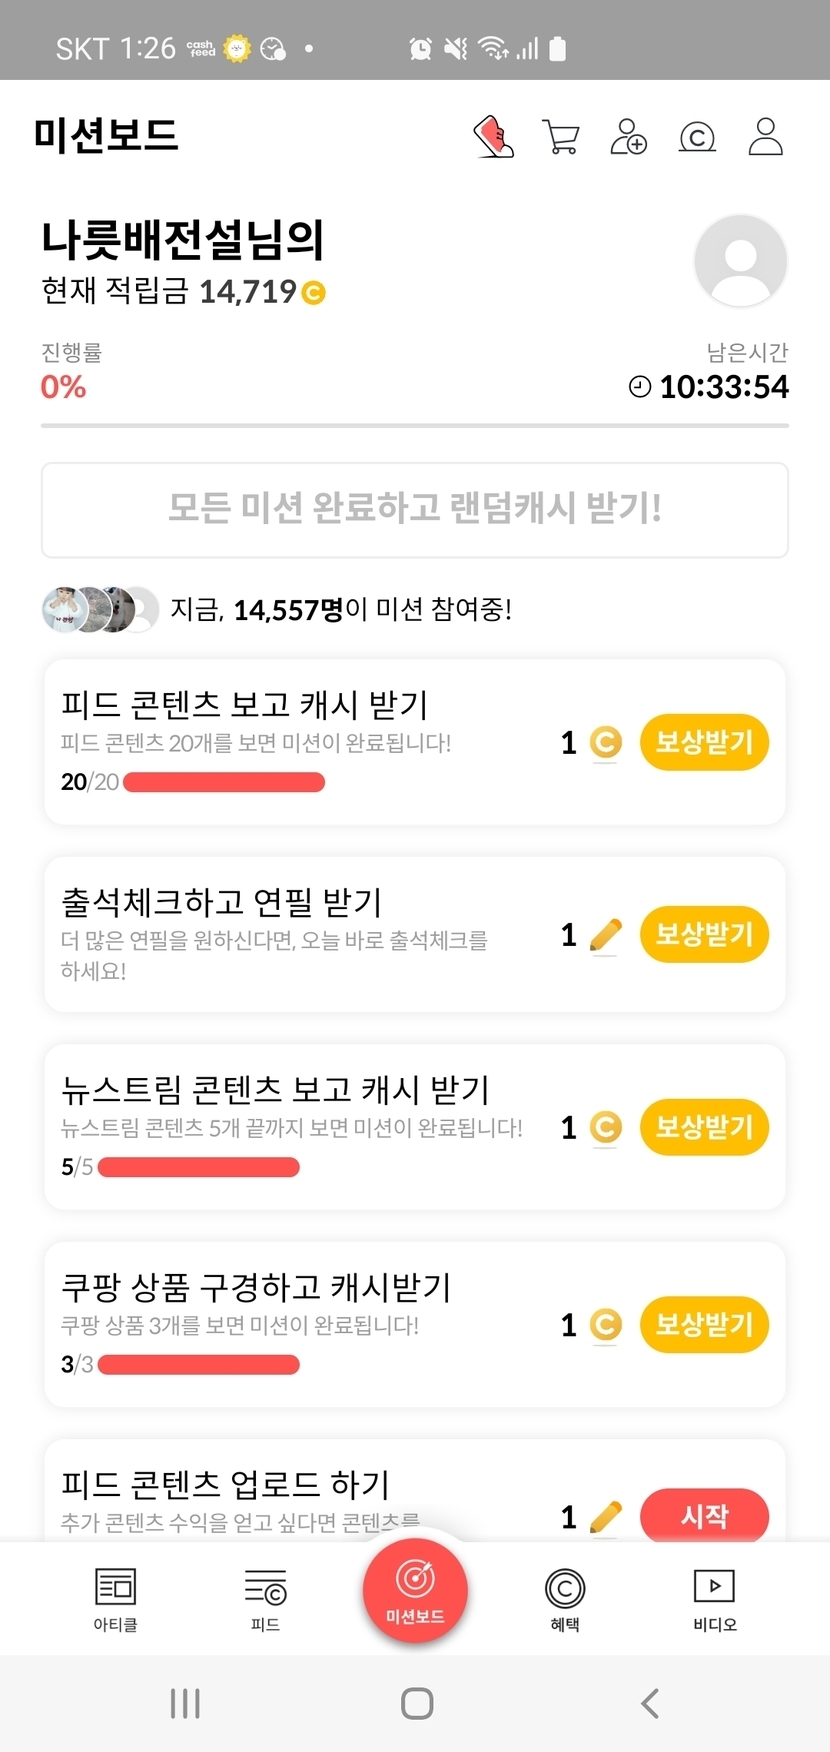830x1752 pixels.
Task: Open the shopping cart icon
Action: pyautogui.click(x=561, y=137)
